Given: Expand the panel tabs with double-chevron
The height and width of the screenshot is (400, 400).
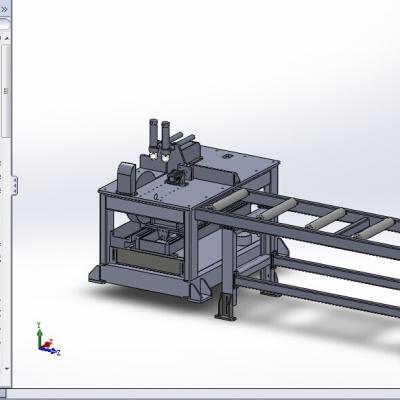Looking at the screenshot, I should [x=4, y=9].
